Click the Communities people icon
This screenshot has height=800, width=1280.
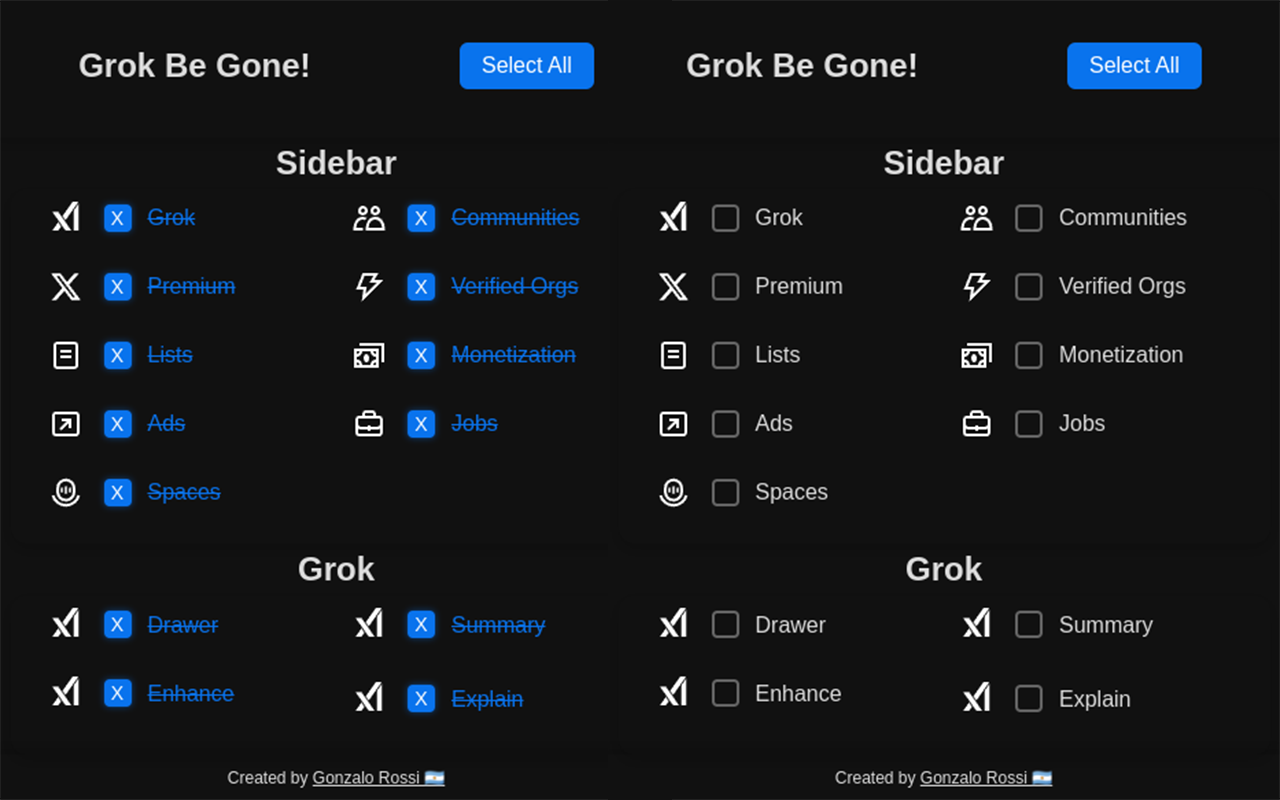(x=369, y=217)
